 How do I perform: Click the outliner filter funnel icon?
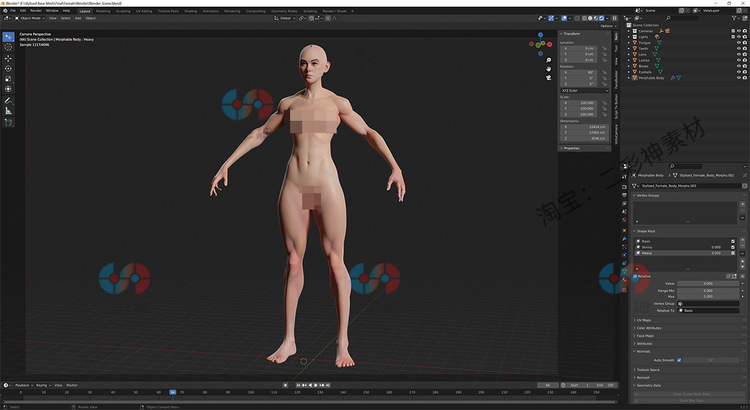pyautogui.click(x=734, y=18)
